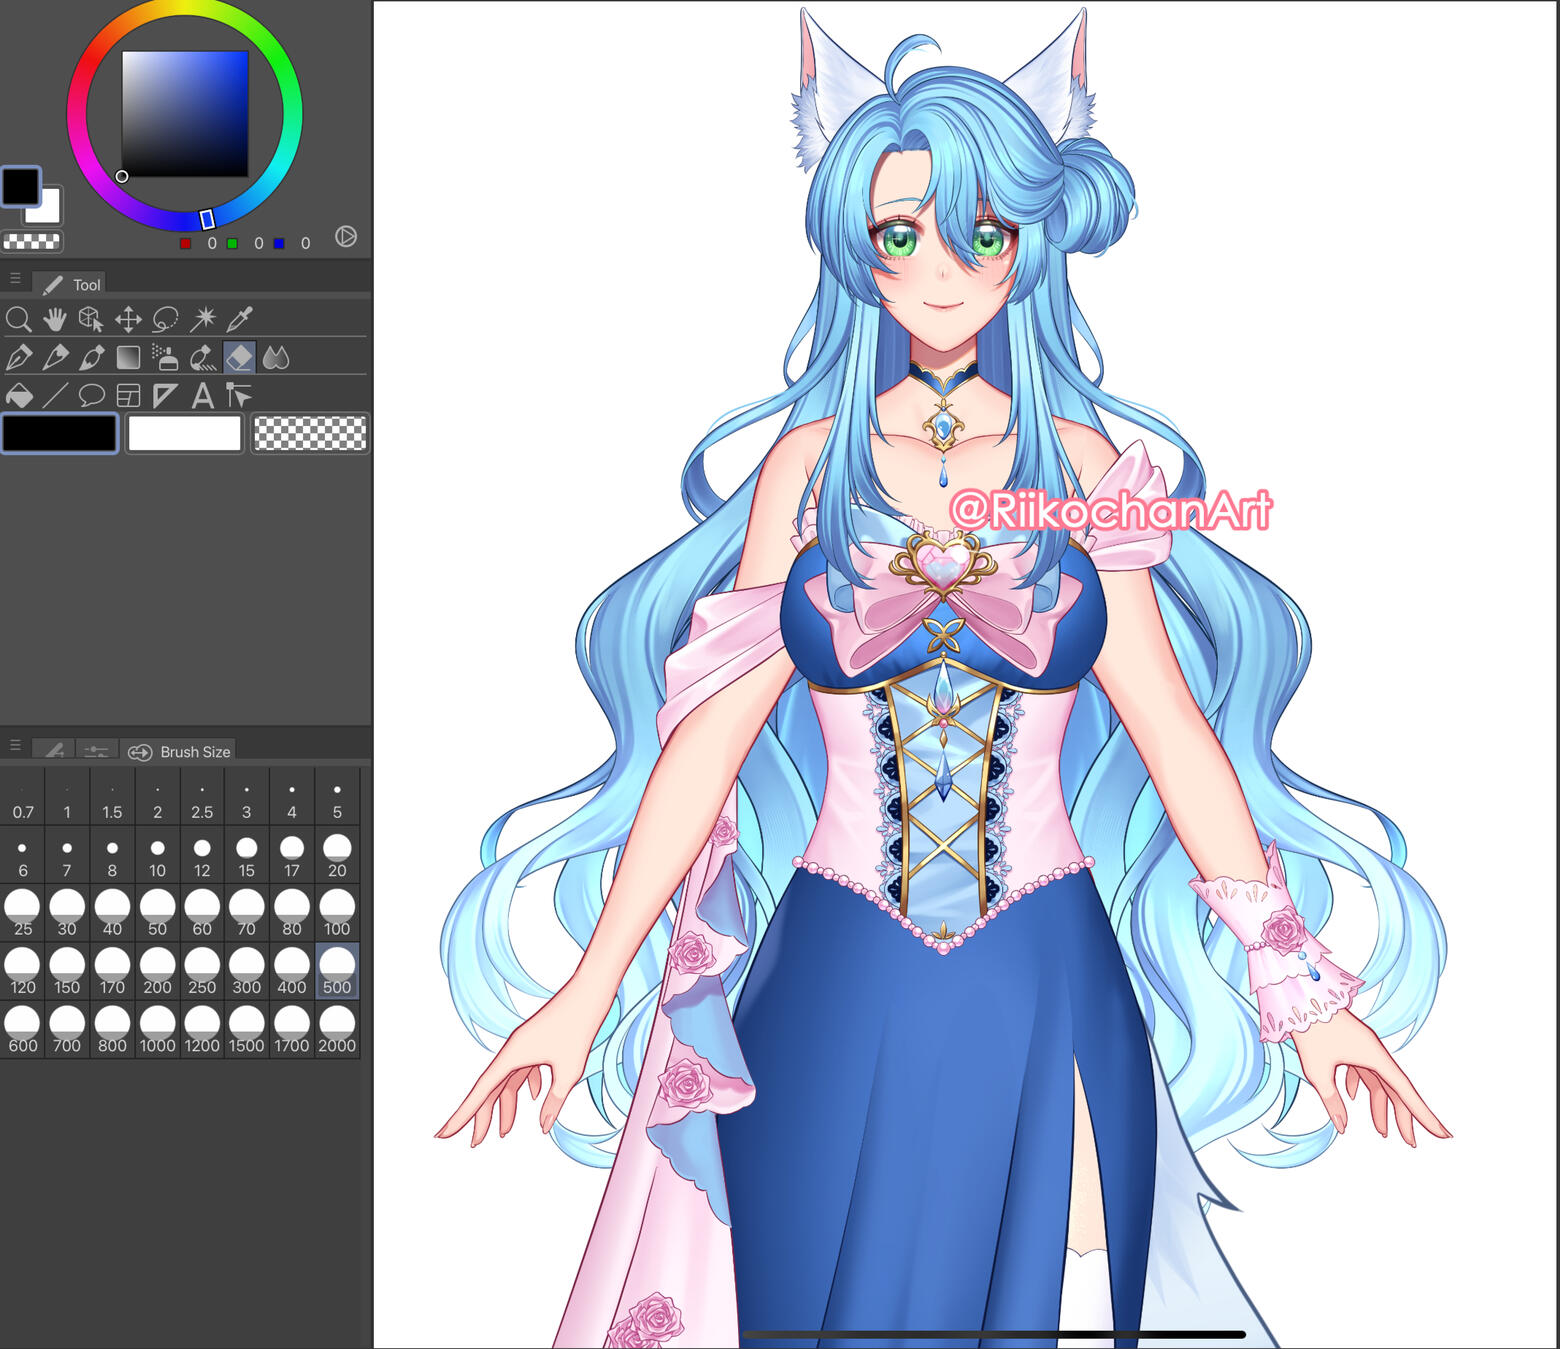The width and height of the screenshot is (1560, 1349).
Task: Select the Zoom magnifier tool
Action: click(18, 319)
